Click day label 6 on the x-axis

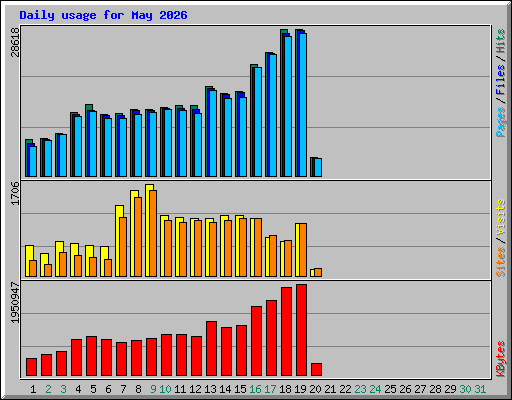(x=108, y=389)
